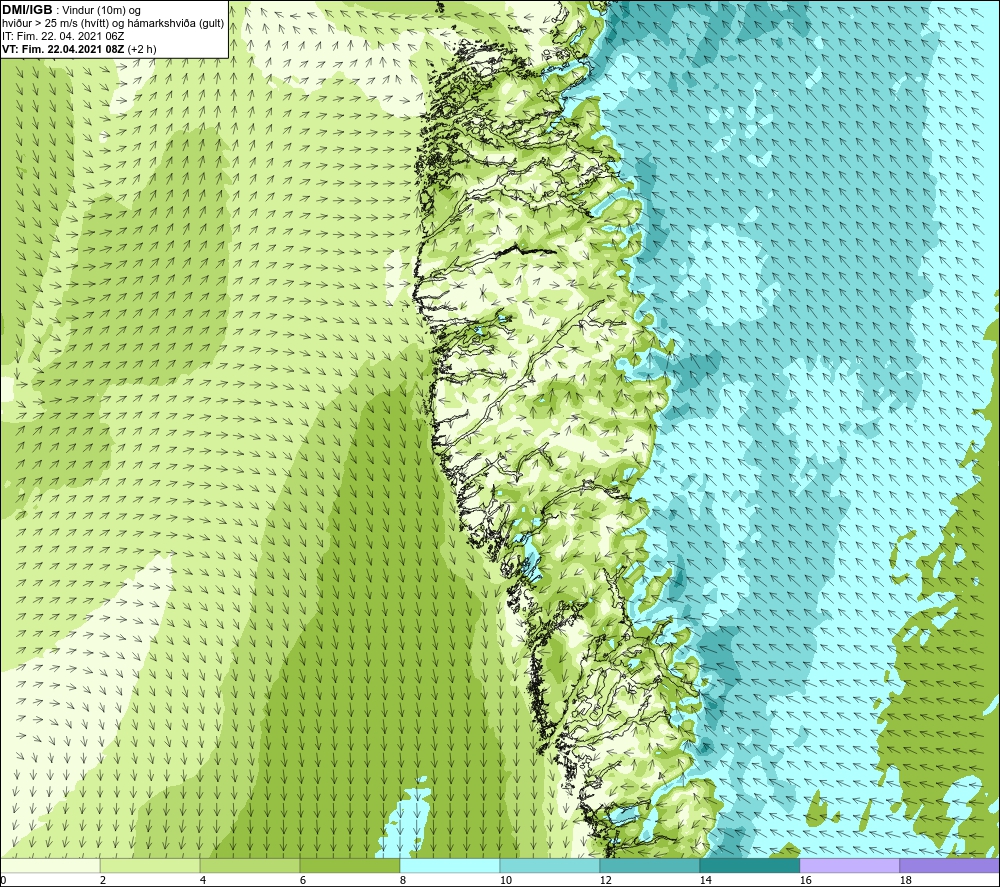The image size is (1000, 887).
Task: Click the purple legend swatch above 18
Action: 950,865
